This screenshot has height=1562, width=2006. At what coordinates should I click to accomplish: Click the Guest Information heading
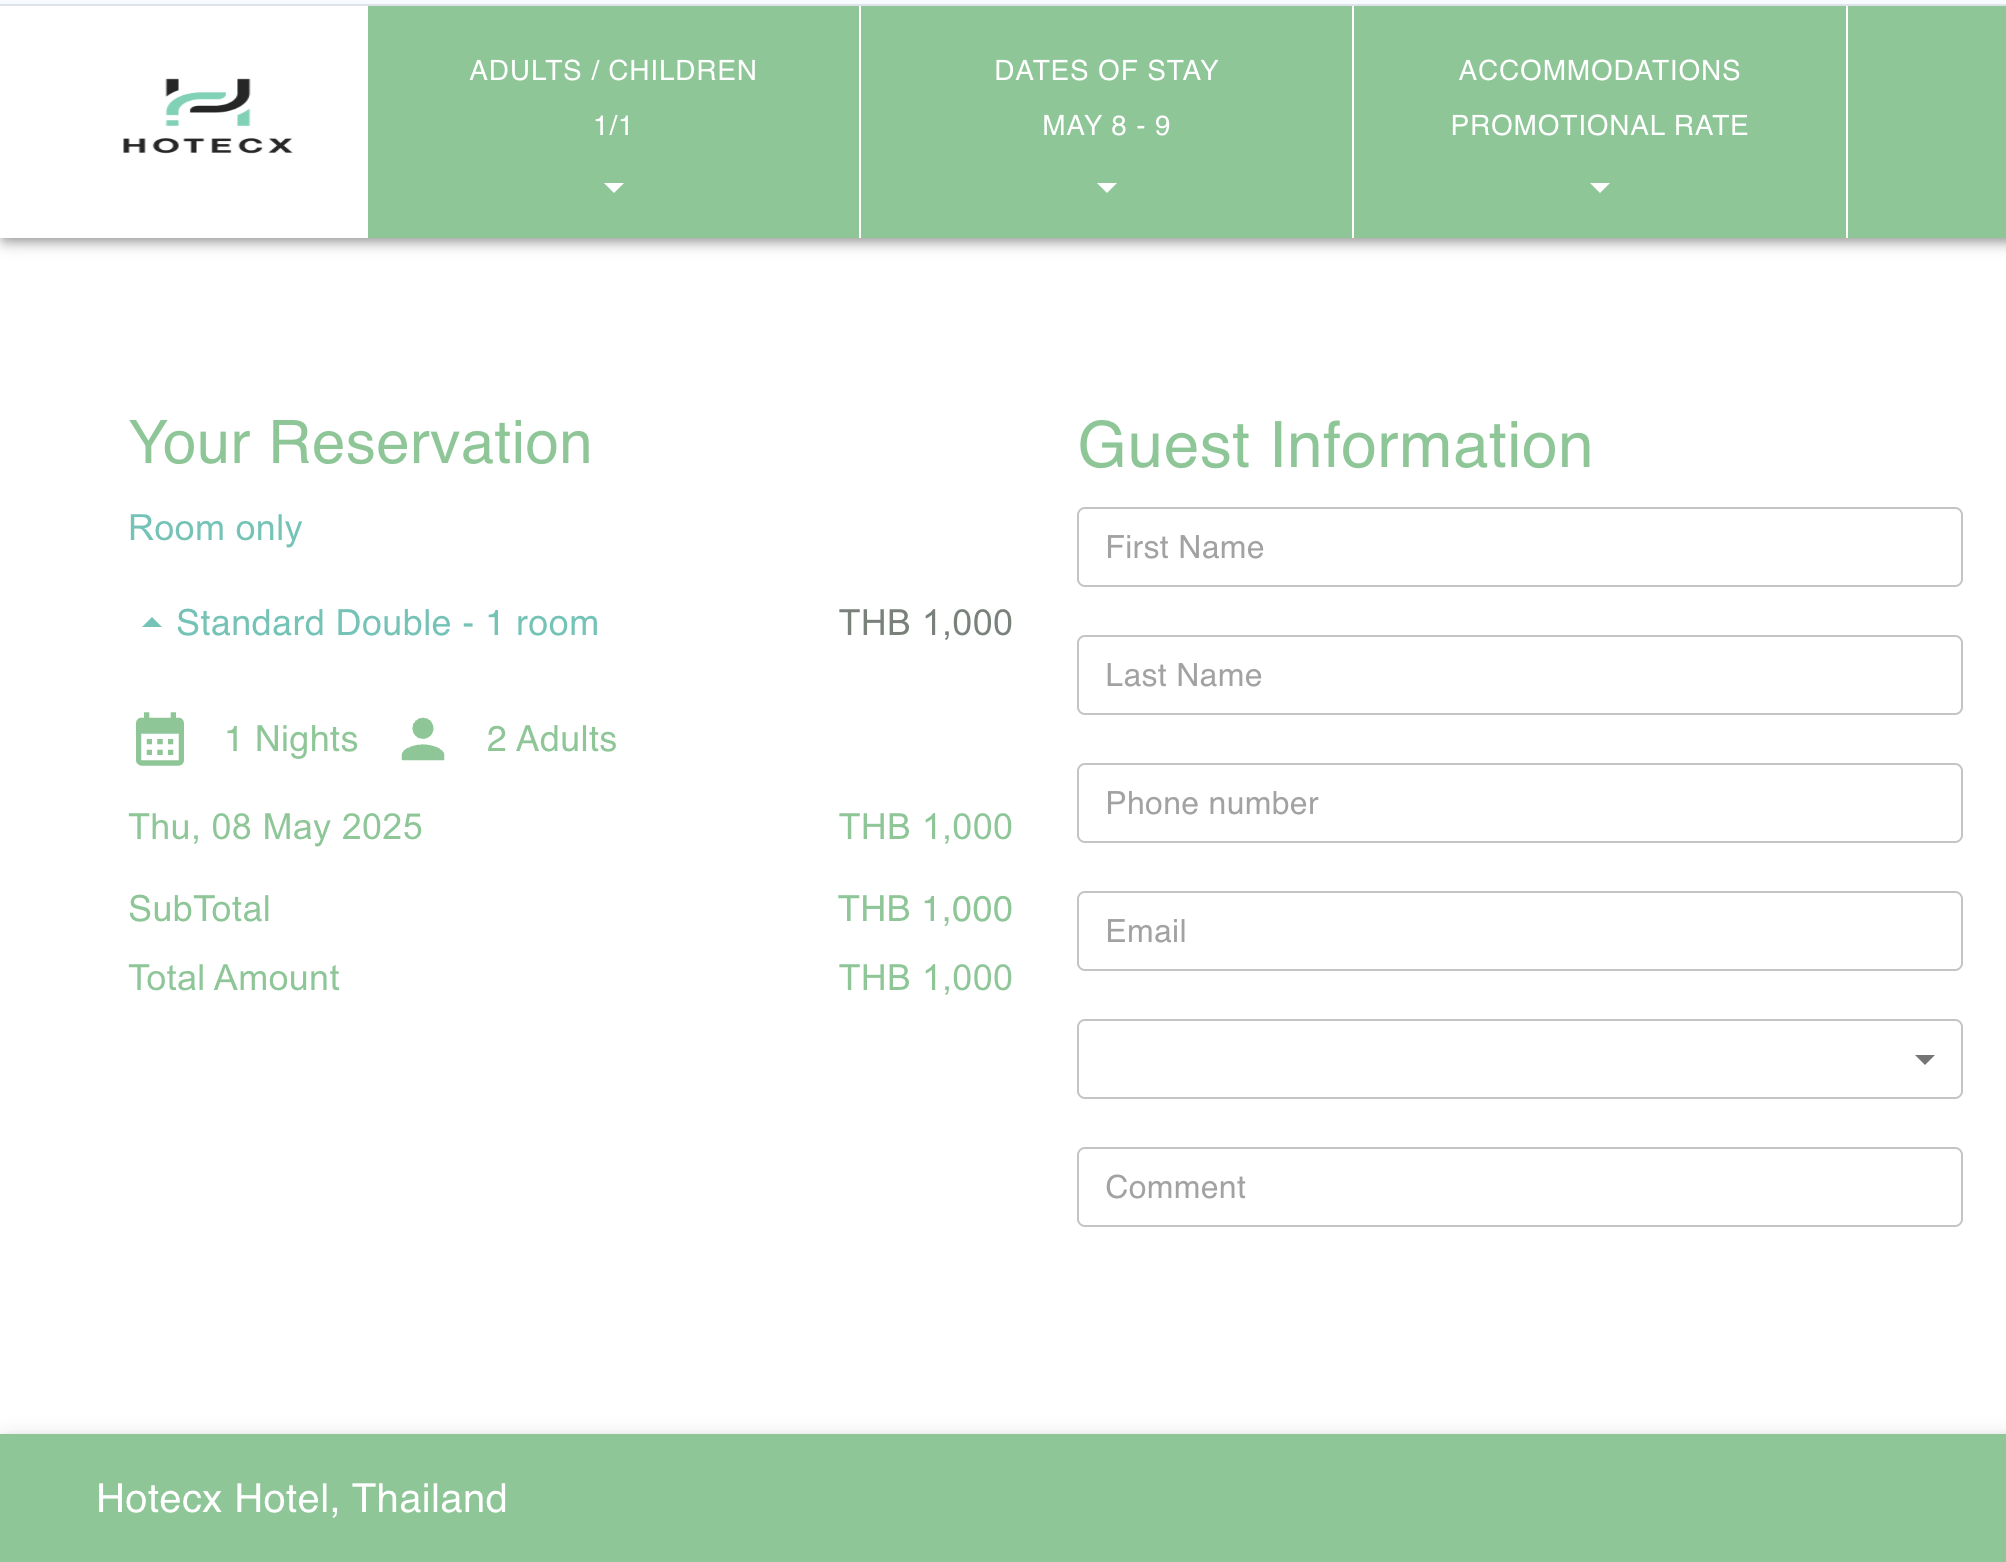click(1335, 445)
